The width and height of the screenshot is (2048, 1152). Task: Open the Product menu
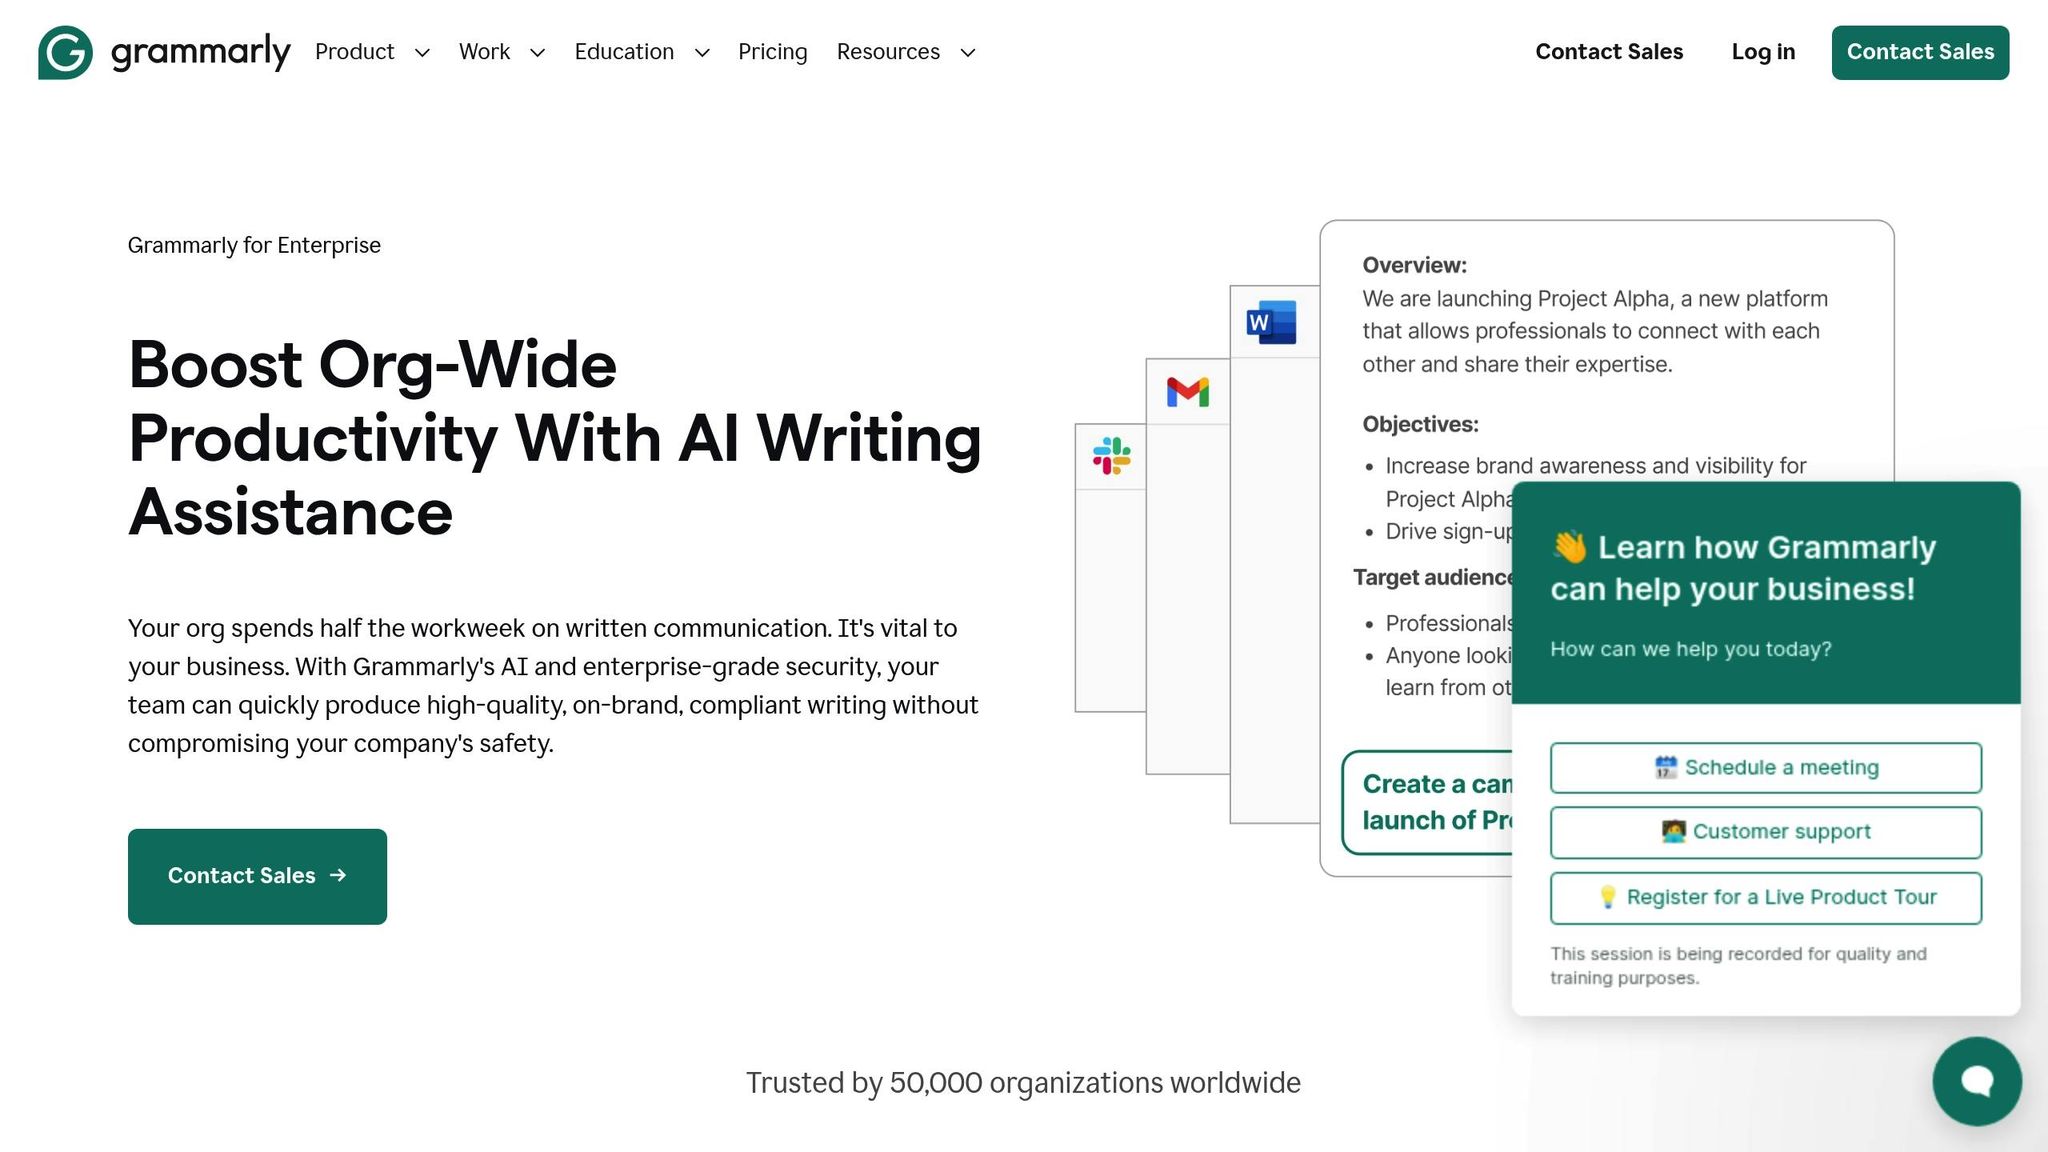point(354,52)
